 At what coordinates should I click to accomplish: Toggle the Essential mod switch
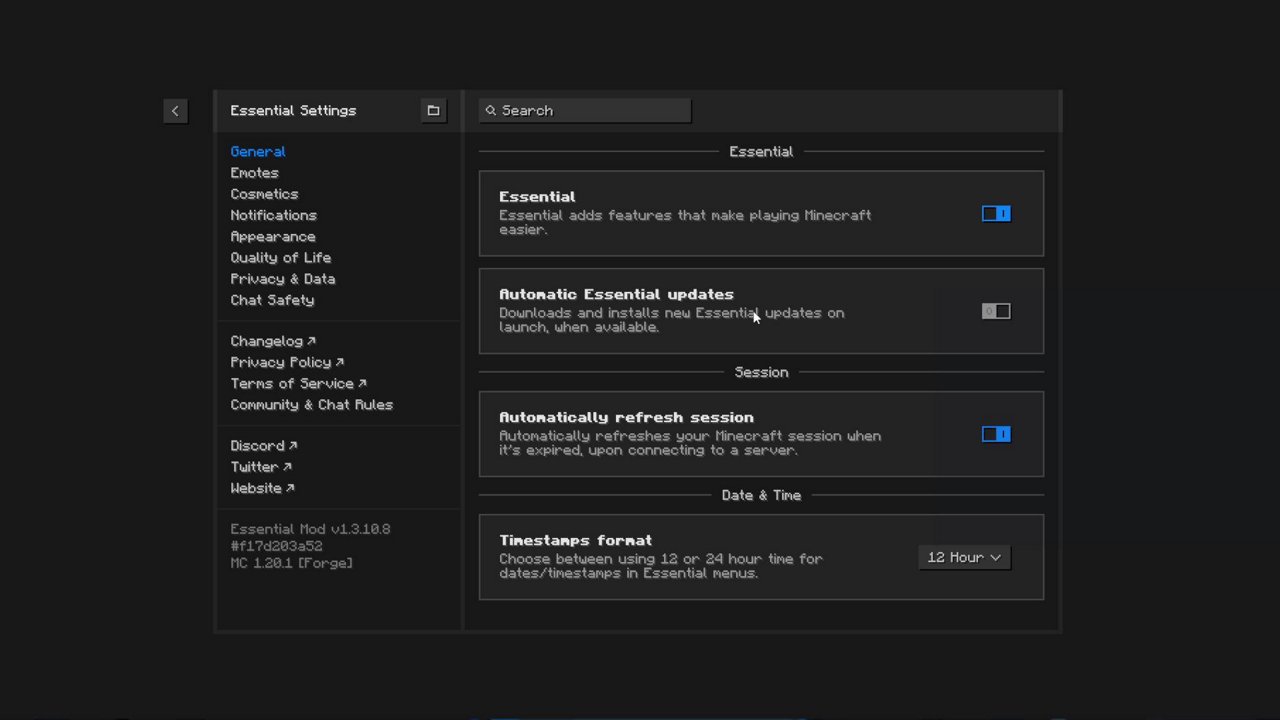(x=996, y=214)
